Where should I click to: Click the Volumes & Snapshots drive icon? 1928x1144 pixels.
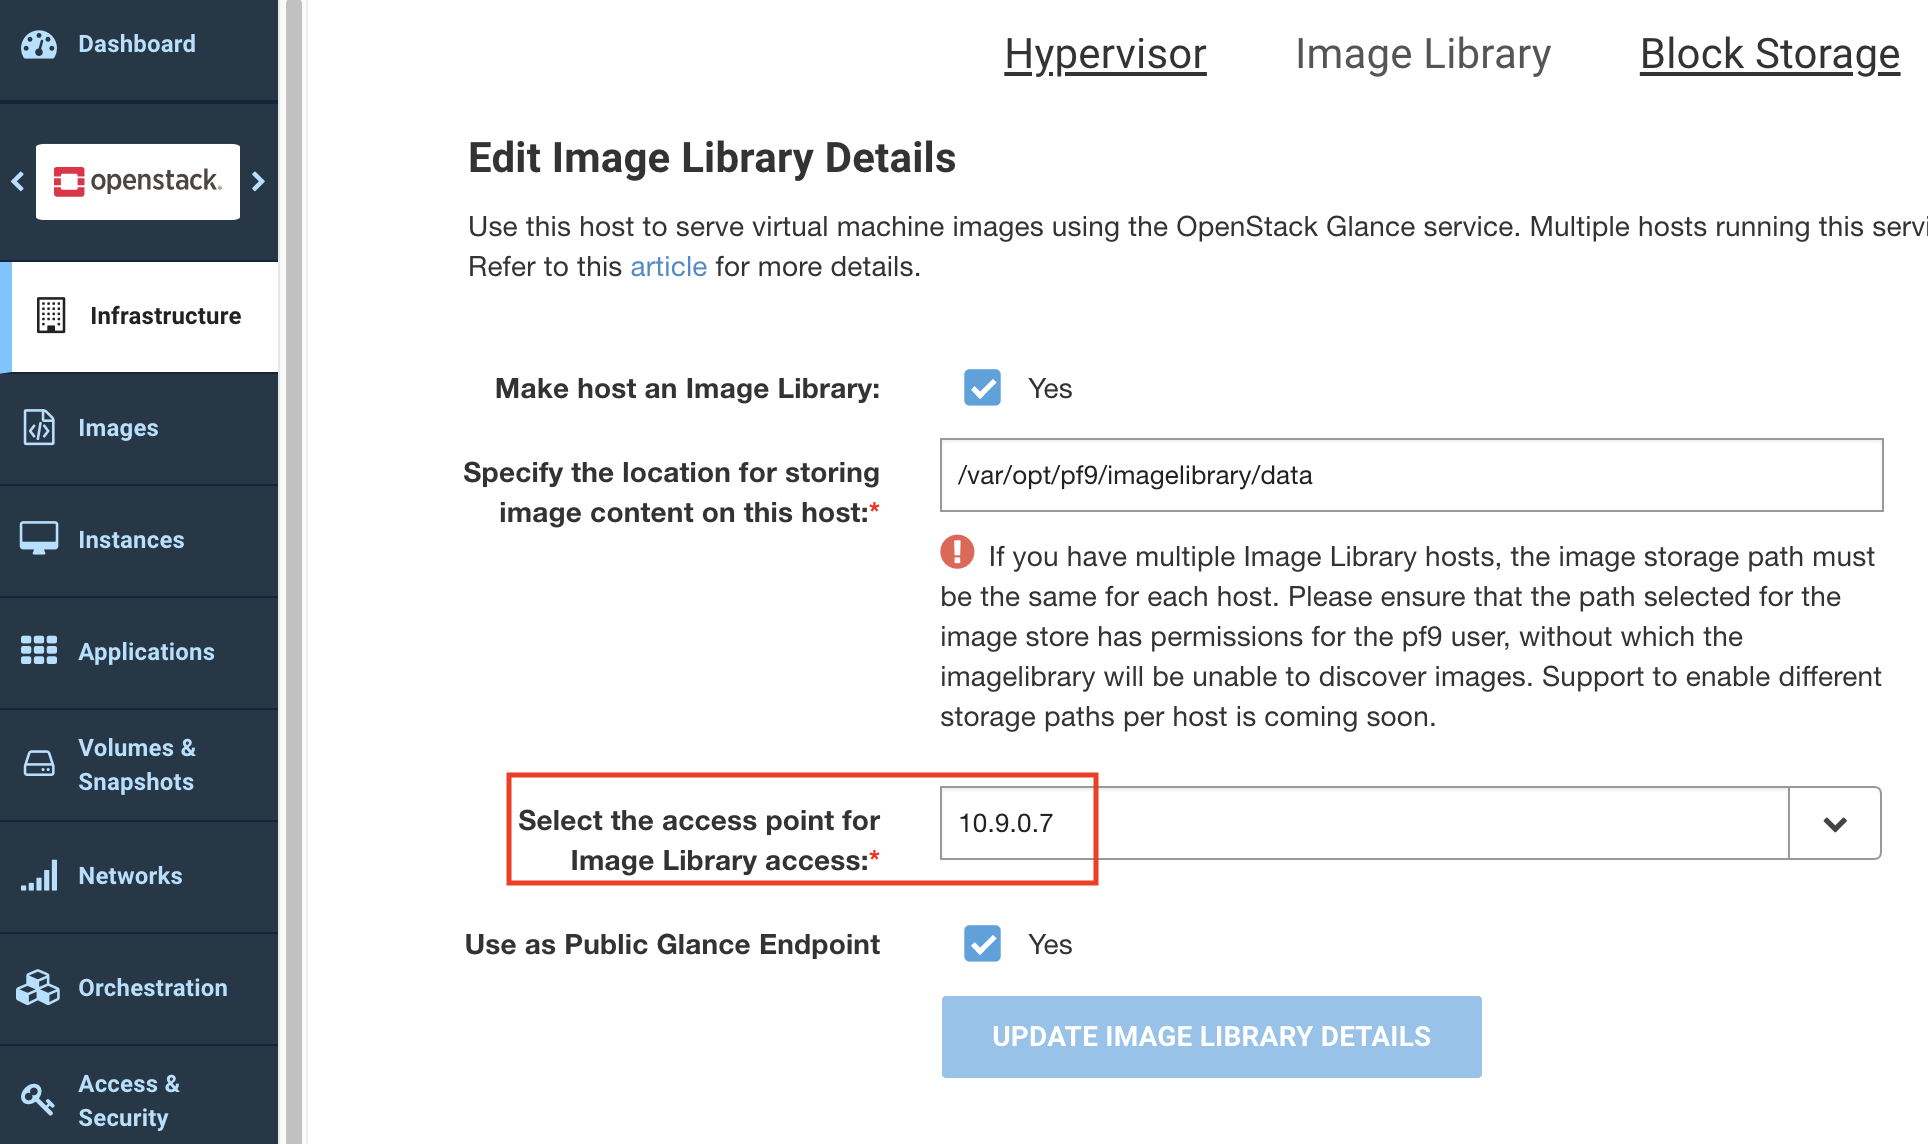39,764
